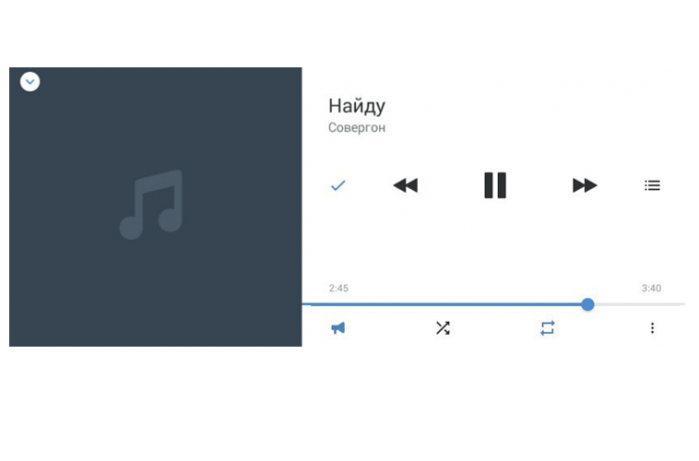
Task: Pause the current track
Action: pos(495,185)
